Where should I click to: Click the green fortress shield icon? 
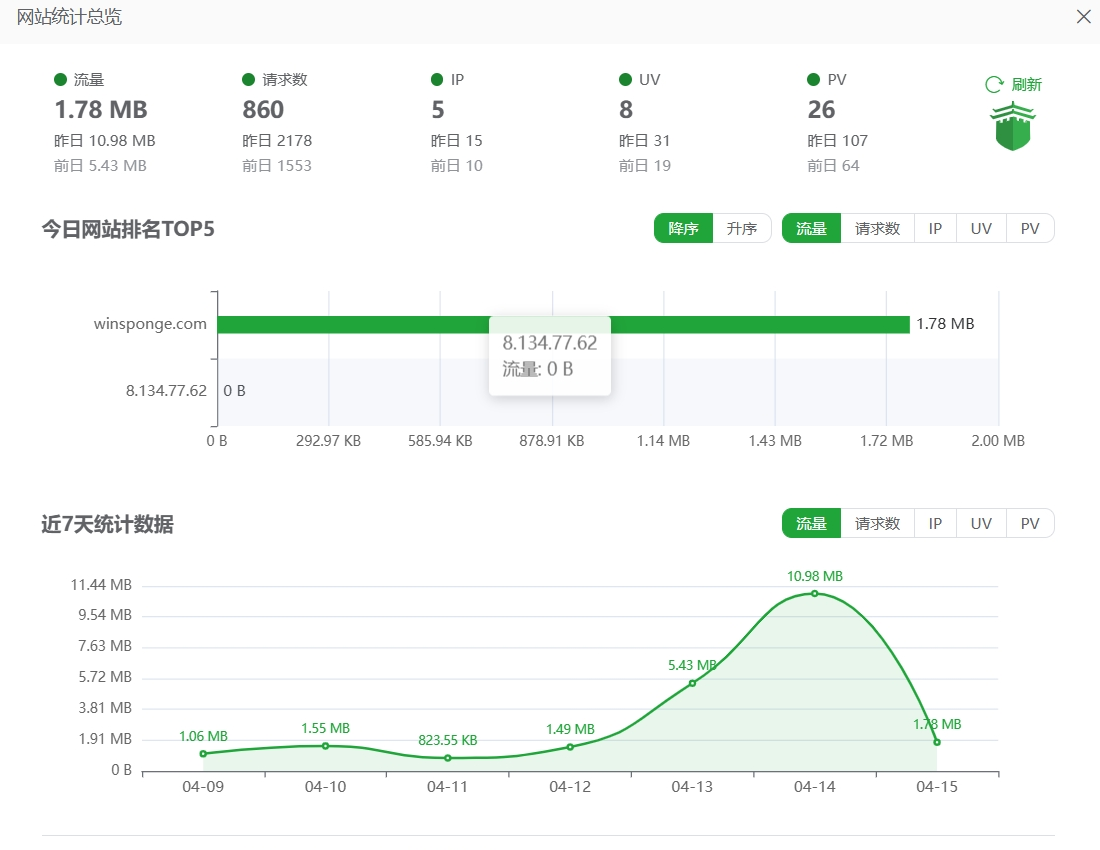point(1013,126)
